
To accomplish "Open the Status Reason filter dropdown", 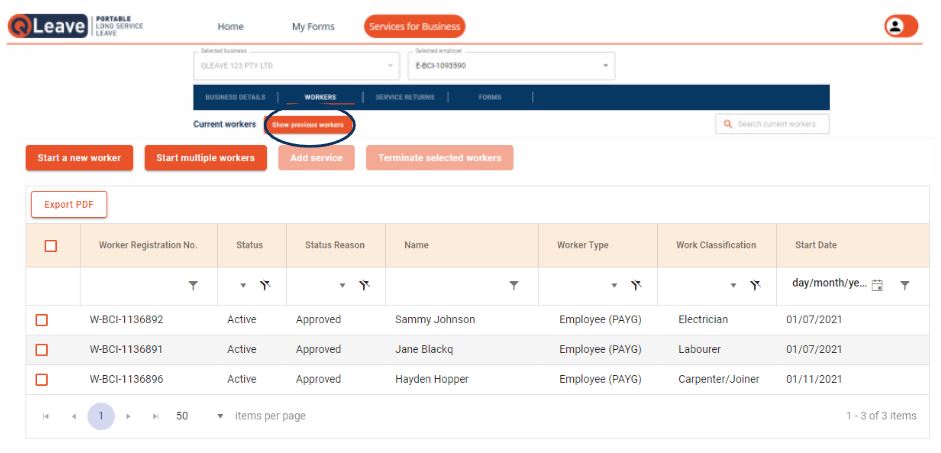I will tap(342, 286).
